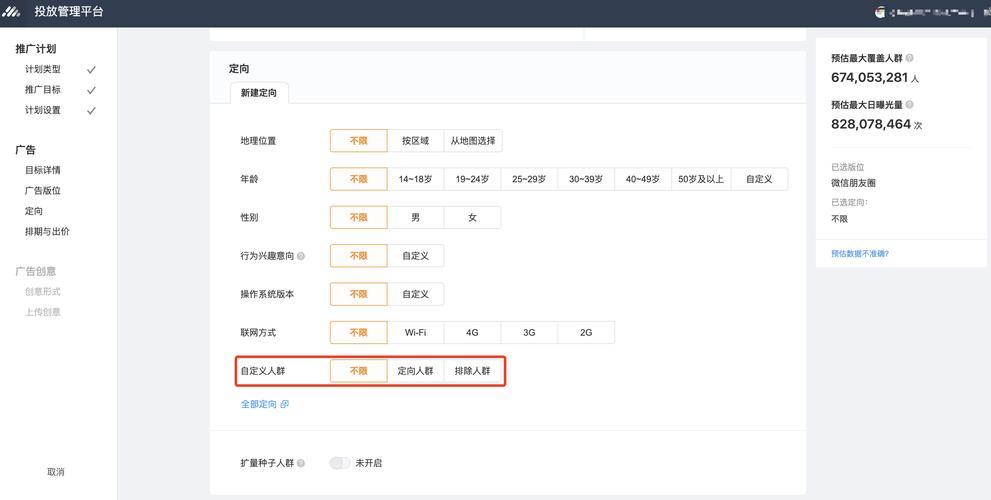The height and width of the screenshot is (500, 991).
Task: Select age range 25~29岁
Action: (529, 180)
